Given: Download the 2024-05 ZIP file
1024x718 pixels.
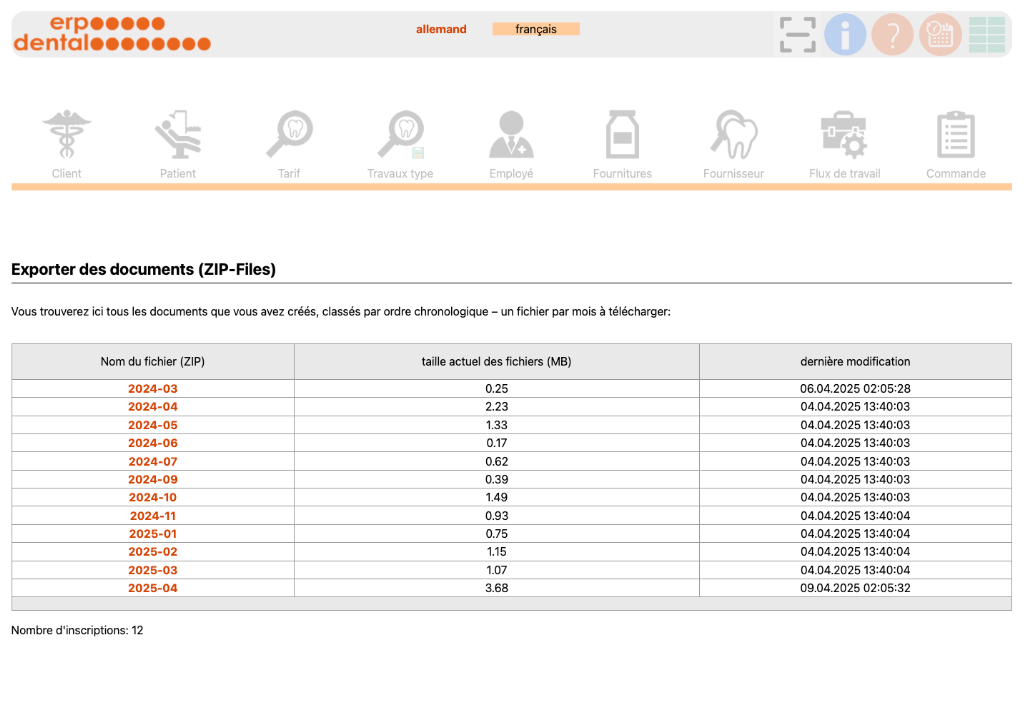Looking at the screenshot, I should (153, 425).
